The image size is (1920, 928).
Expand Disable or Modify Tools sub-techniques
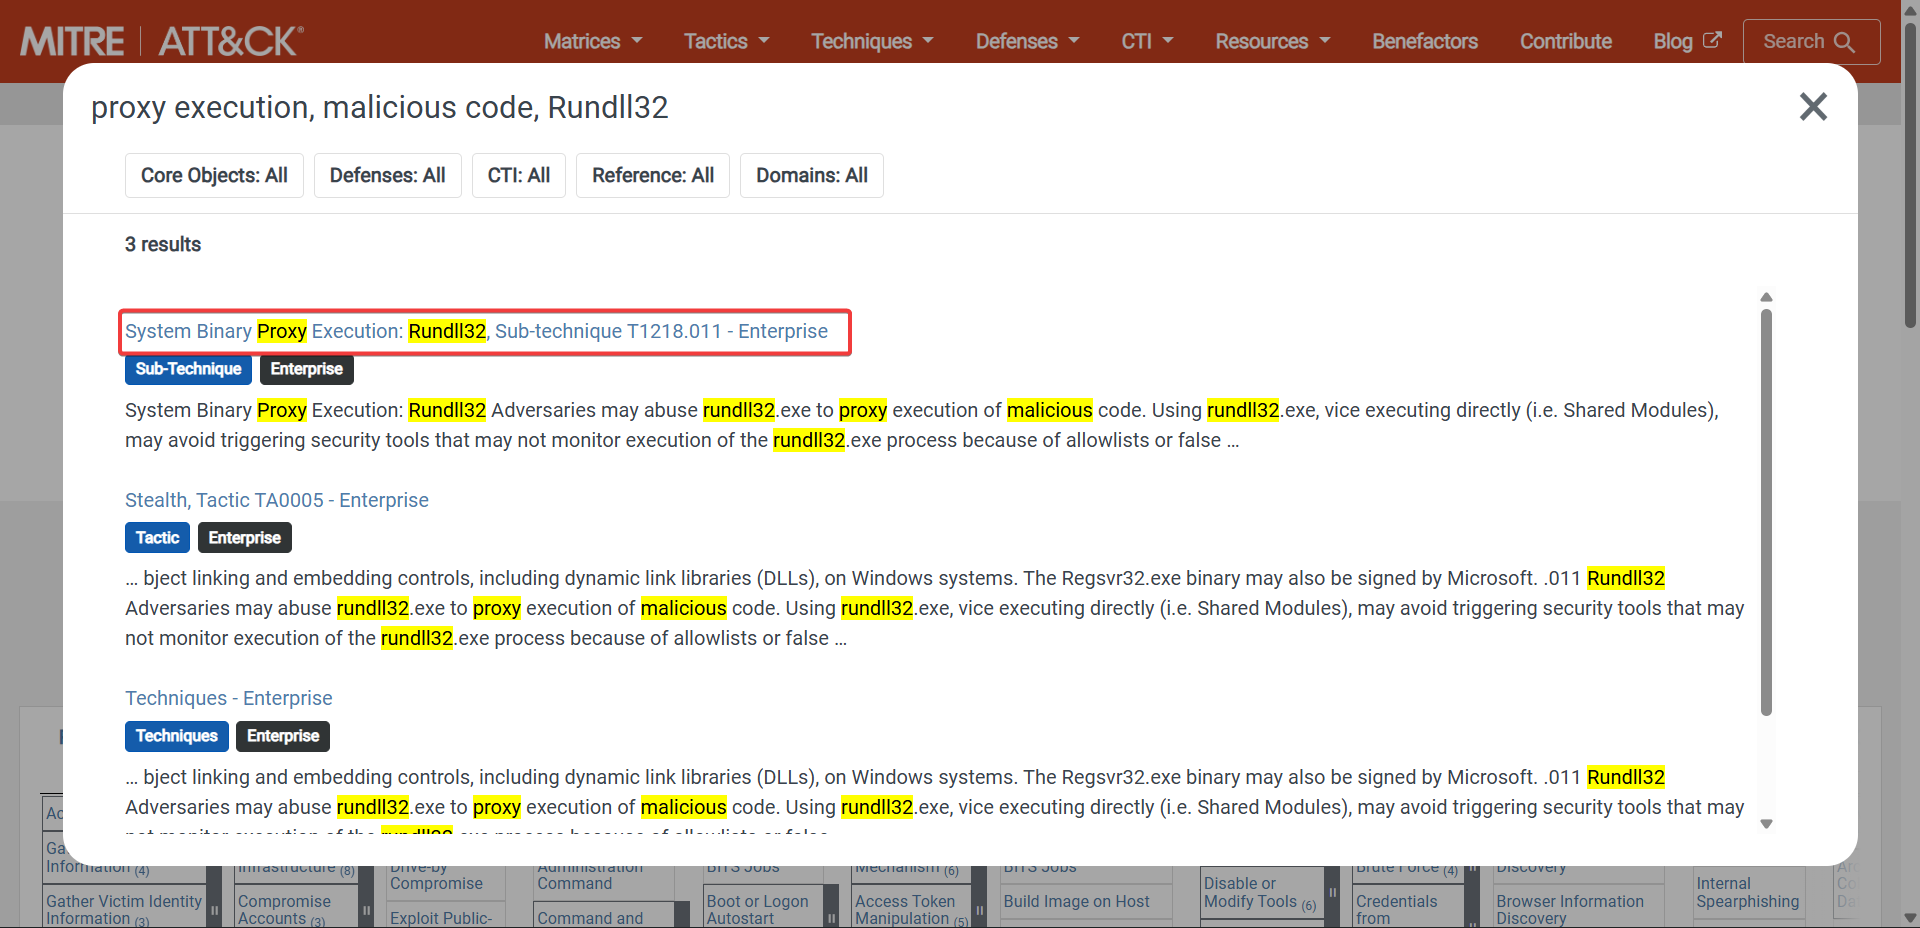(x=1332, y=893)
